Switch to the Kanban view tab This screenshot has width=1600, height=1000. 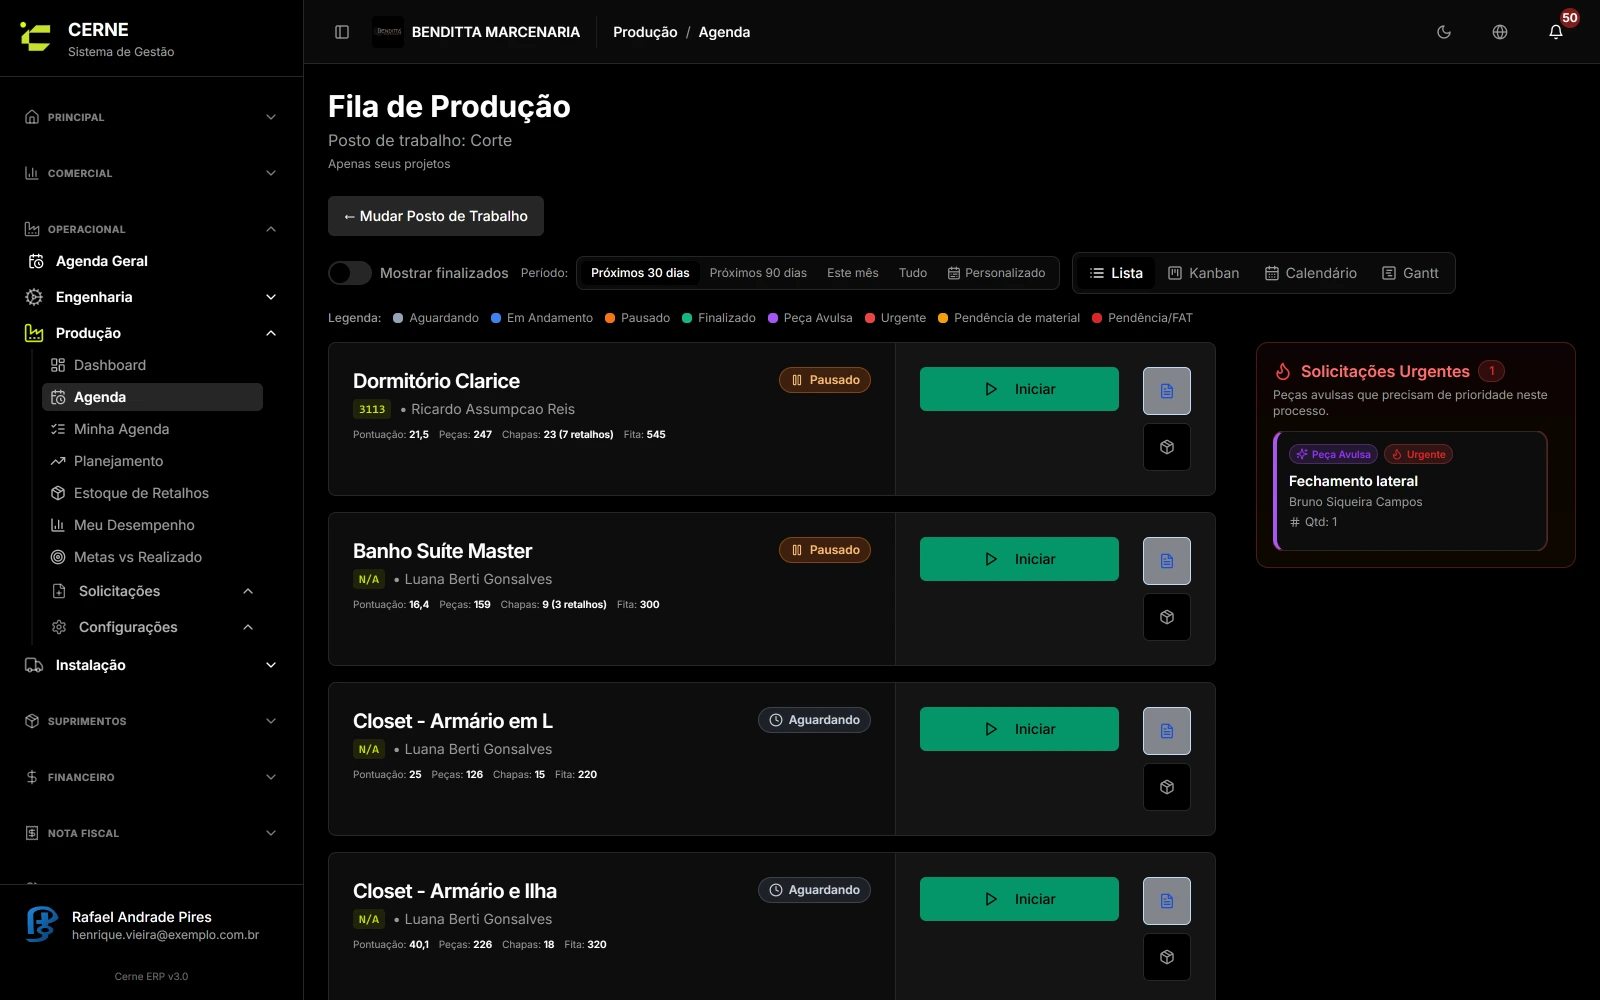point(1204,273)
